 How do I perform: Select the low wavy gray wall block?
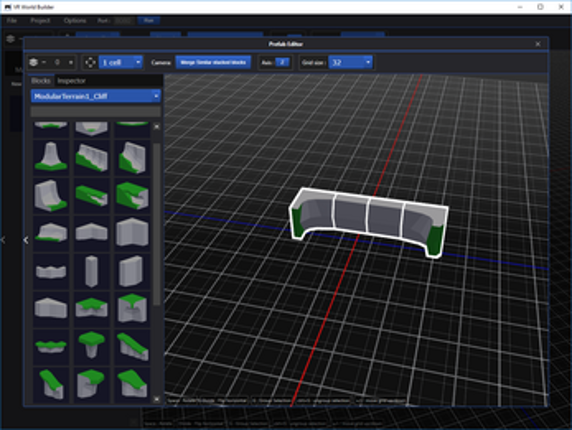(x=51, y=271)
